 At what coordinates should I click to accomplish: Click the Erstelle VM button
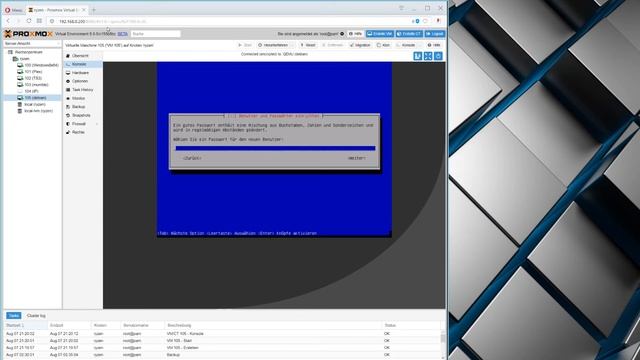click(x=380, y=34)
